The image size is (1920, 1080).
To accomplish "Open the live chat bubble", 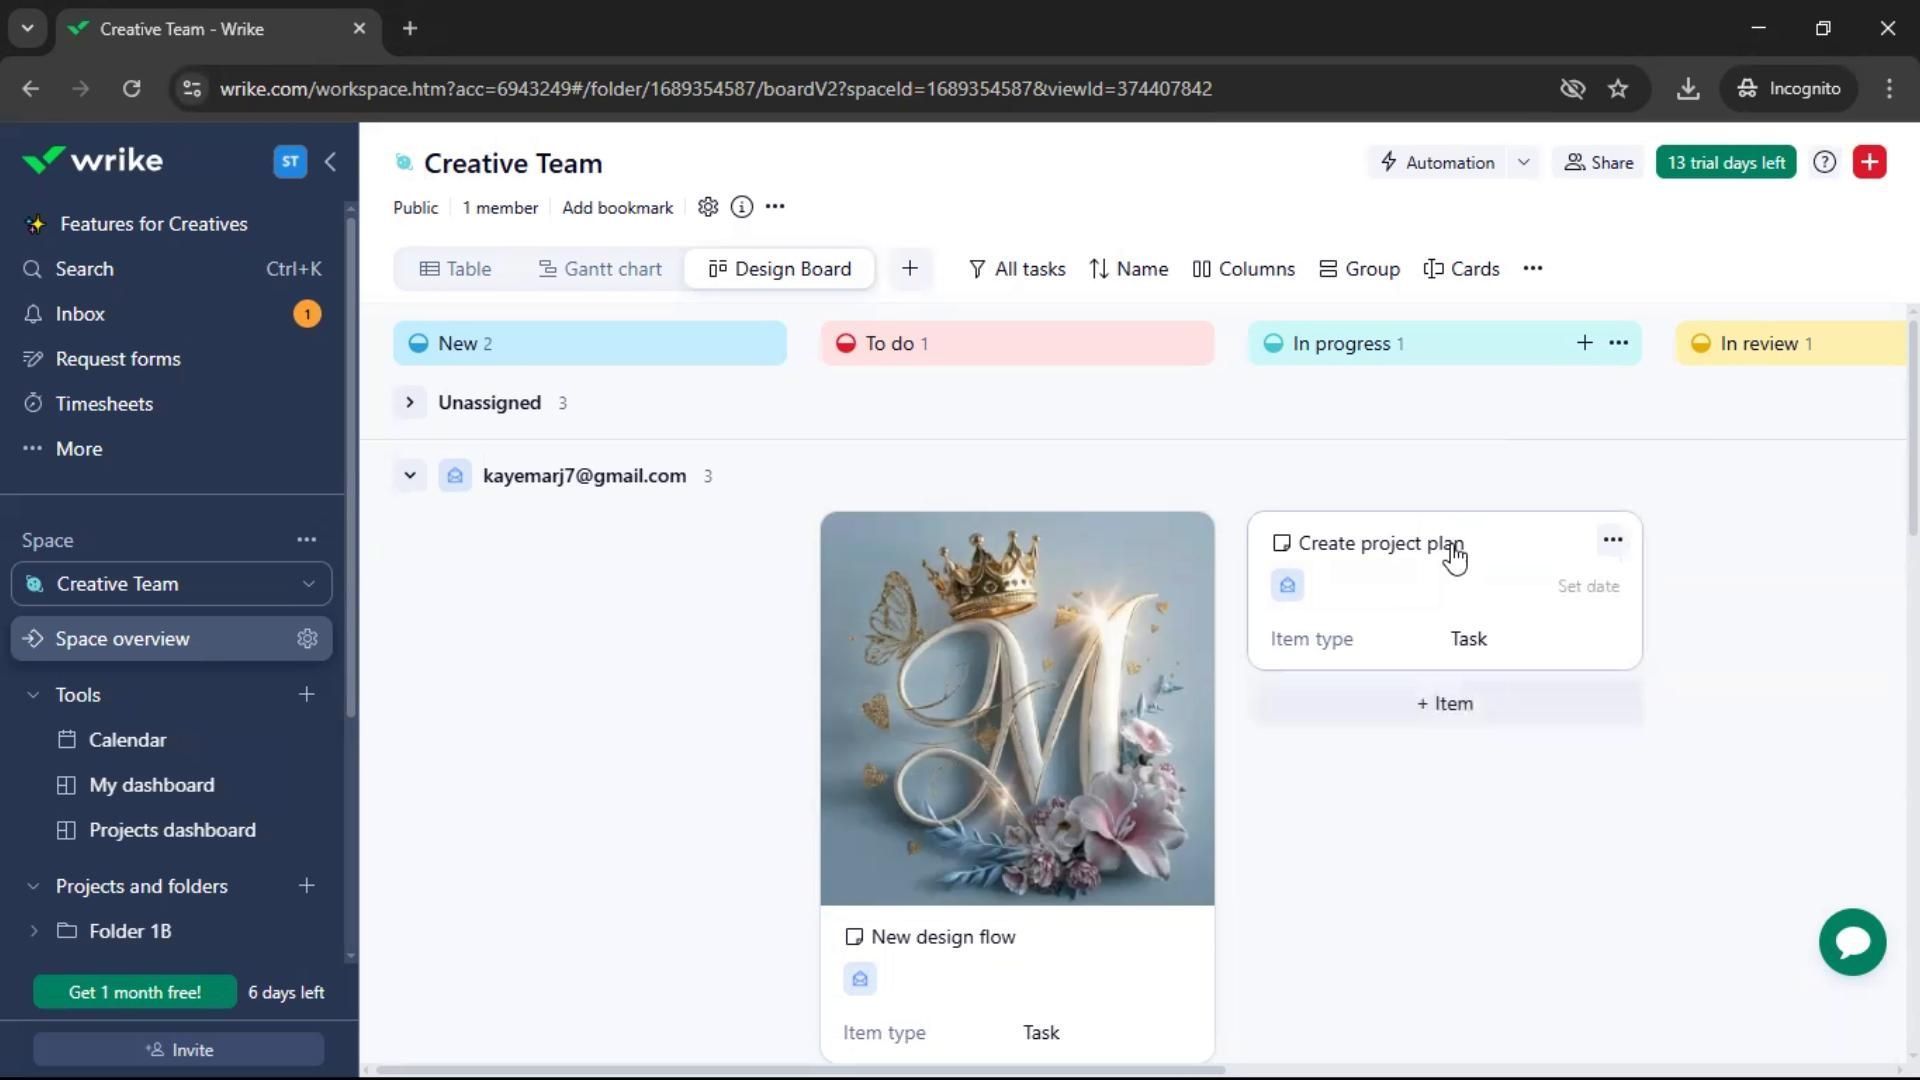I will [1852, 942].
